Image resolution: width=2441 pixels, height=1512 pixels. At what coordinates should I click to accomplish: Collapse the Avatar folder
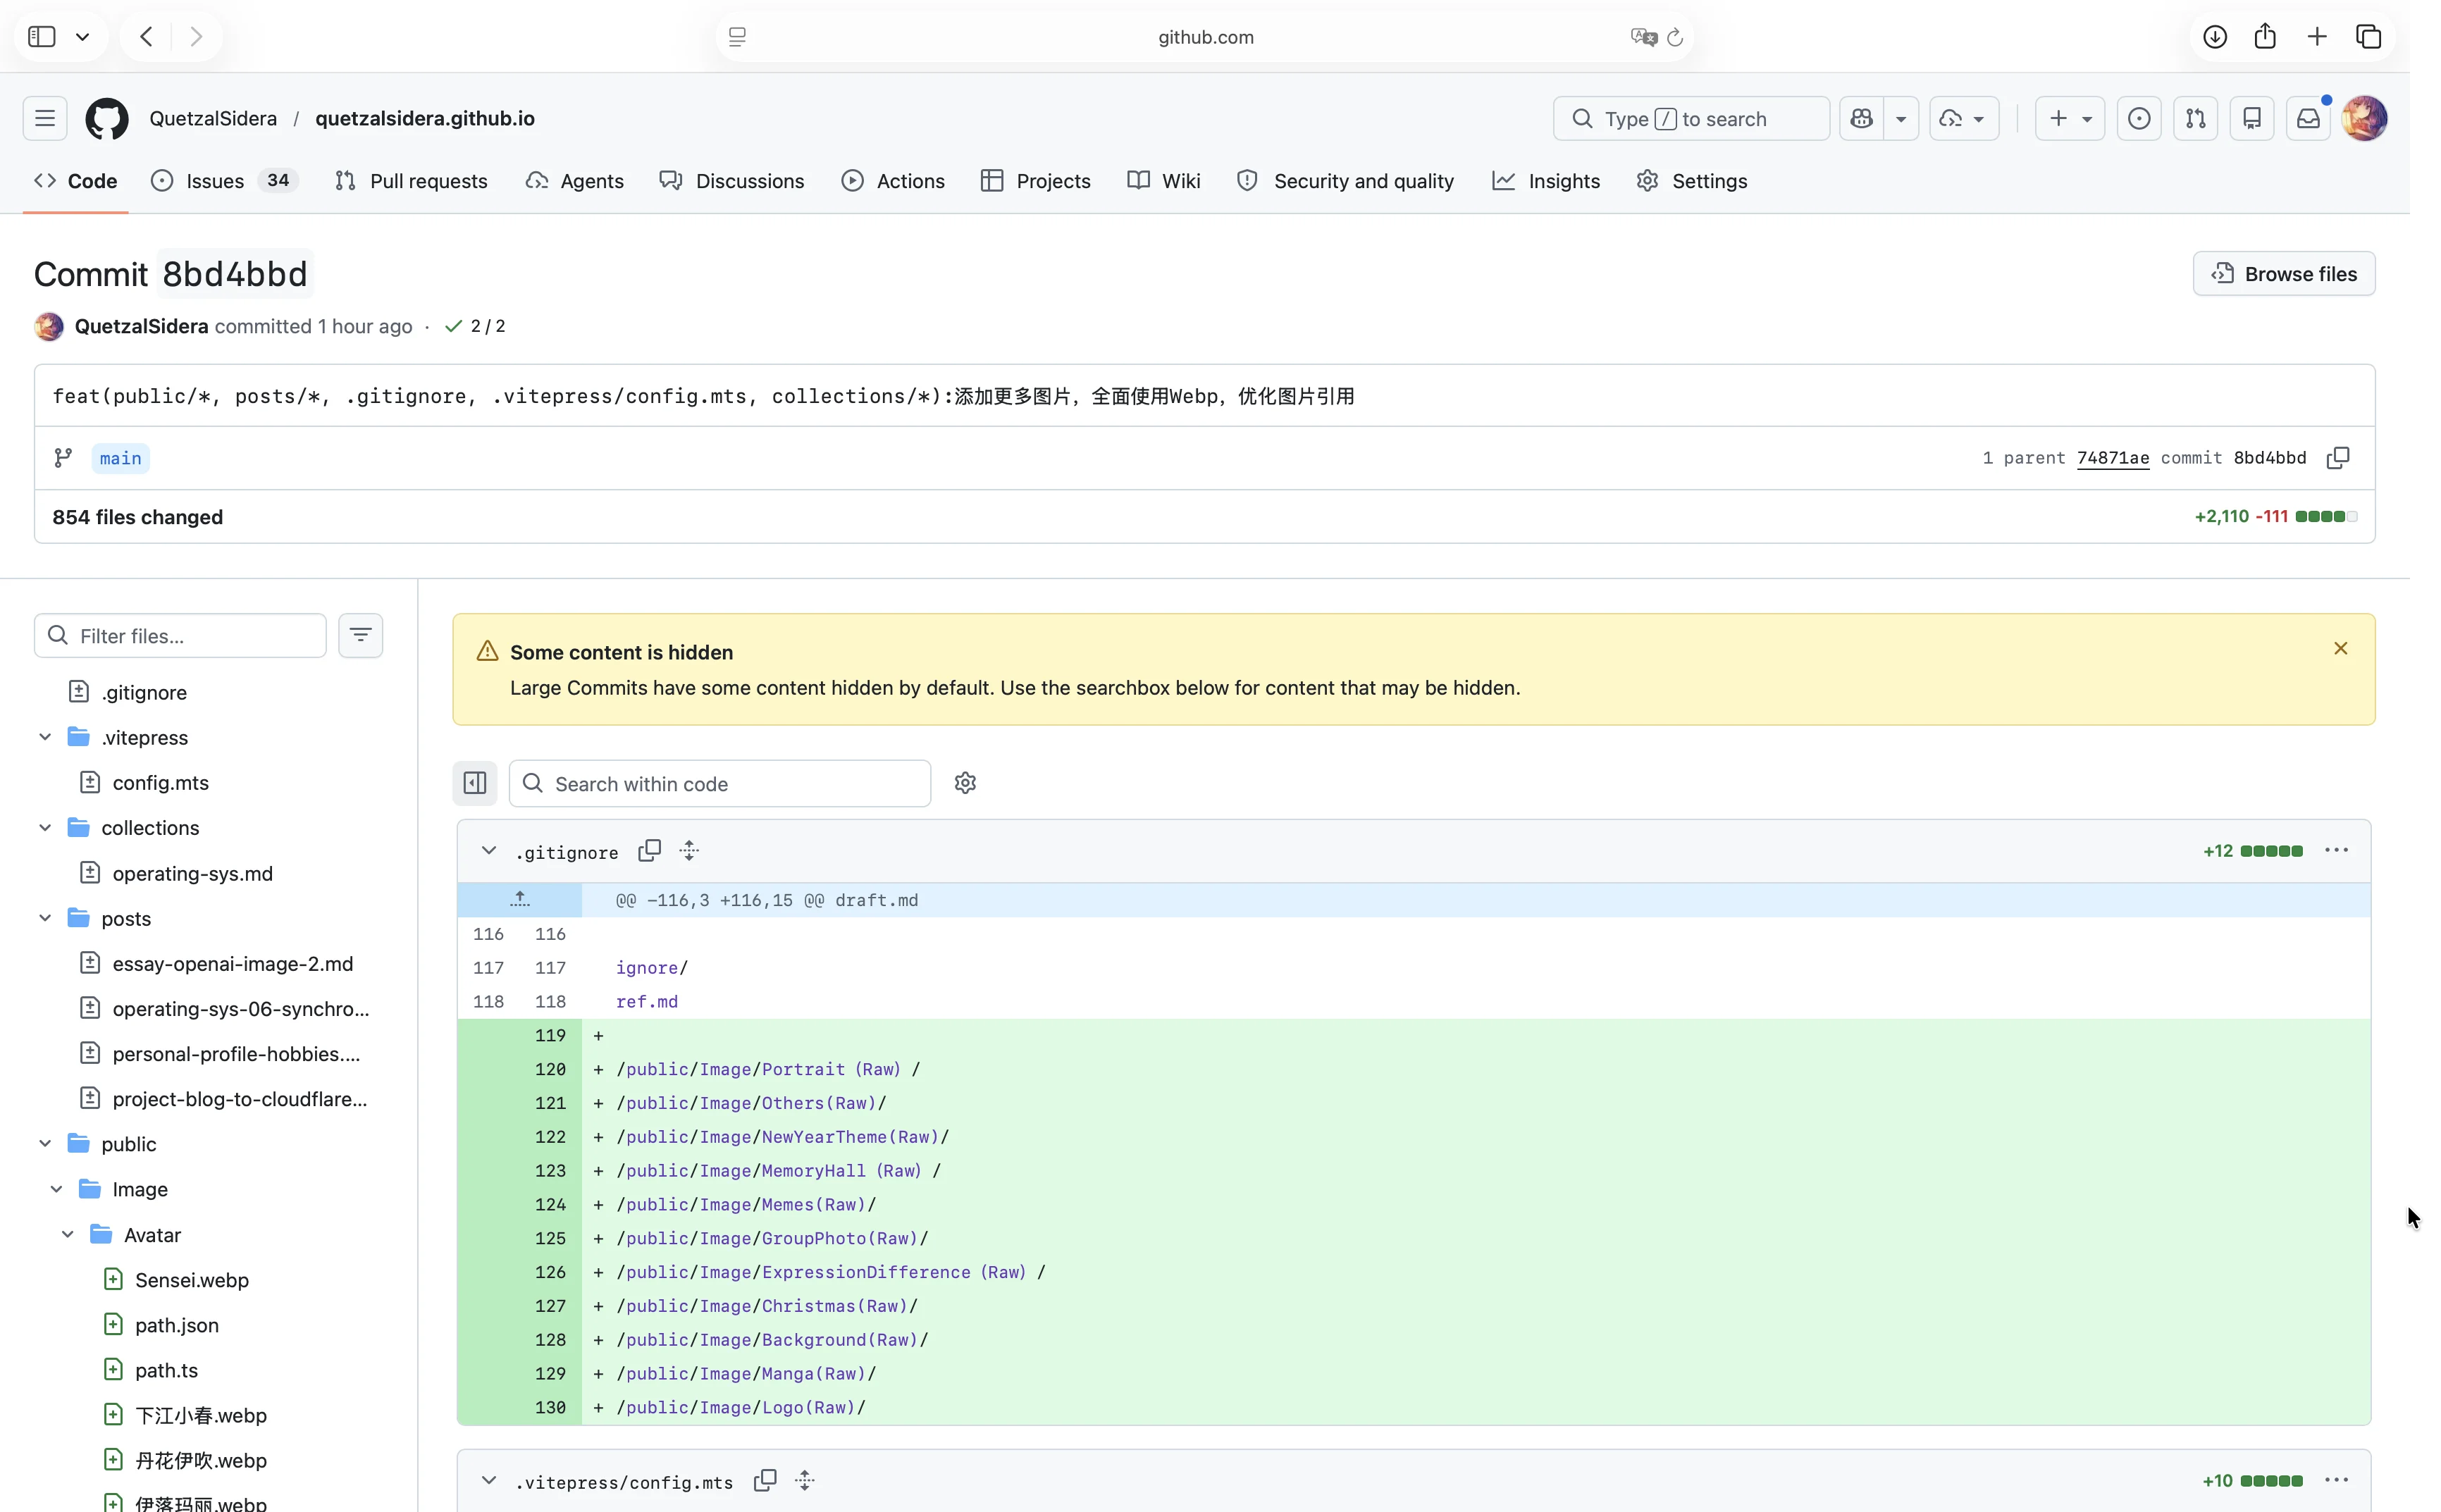[x=68, y=1234]
